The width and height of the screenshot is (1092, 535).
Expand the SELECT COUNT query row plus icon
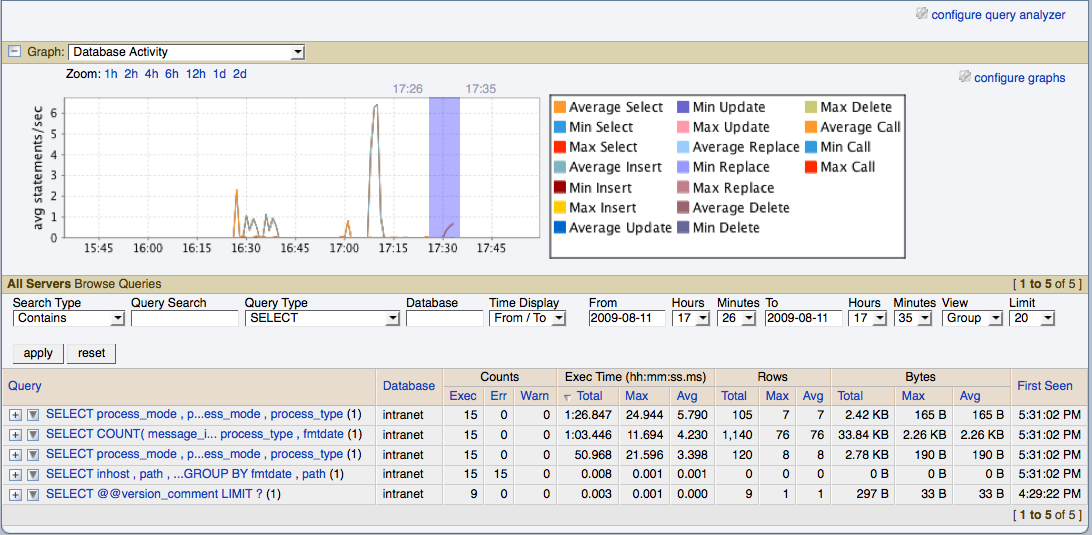click(15, 435)
